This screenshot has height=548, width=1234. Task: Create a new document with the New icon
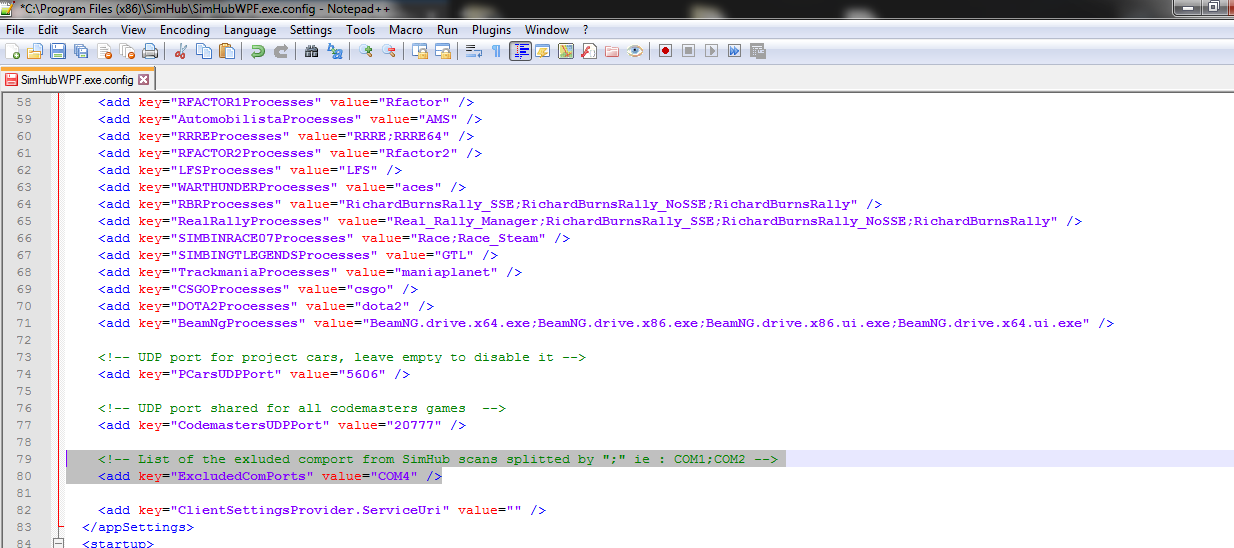13,51
